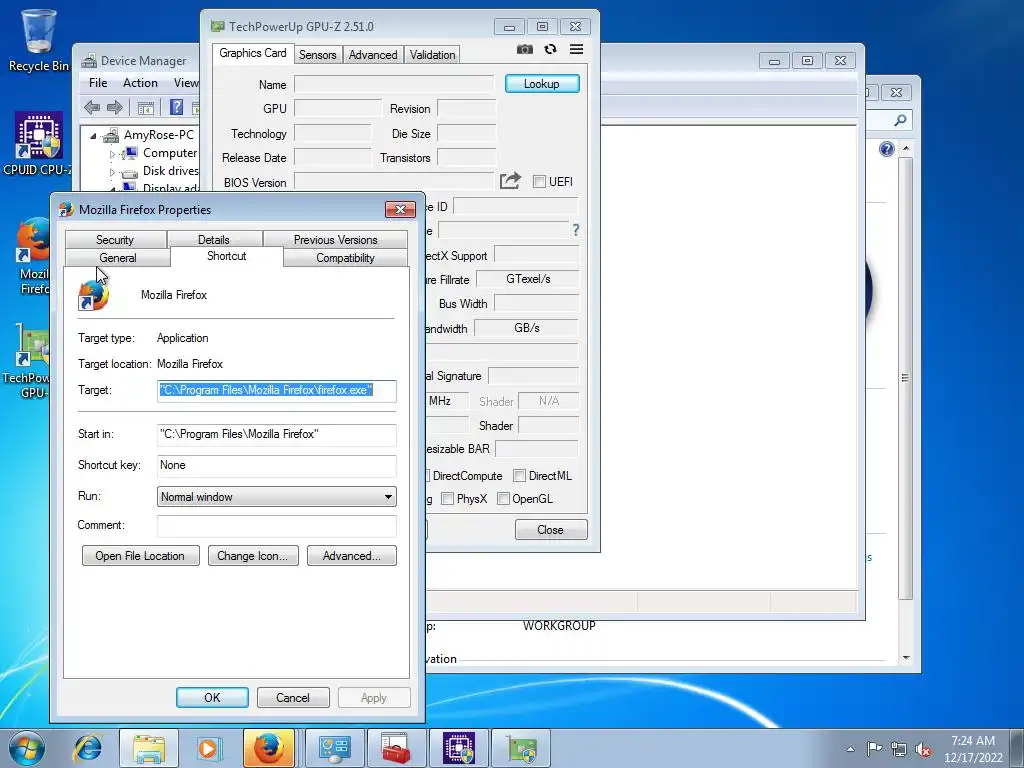Take a GPU-Z screenshot with camera icon
The image size is (1024, 768).
click(524, 50)
